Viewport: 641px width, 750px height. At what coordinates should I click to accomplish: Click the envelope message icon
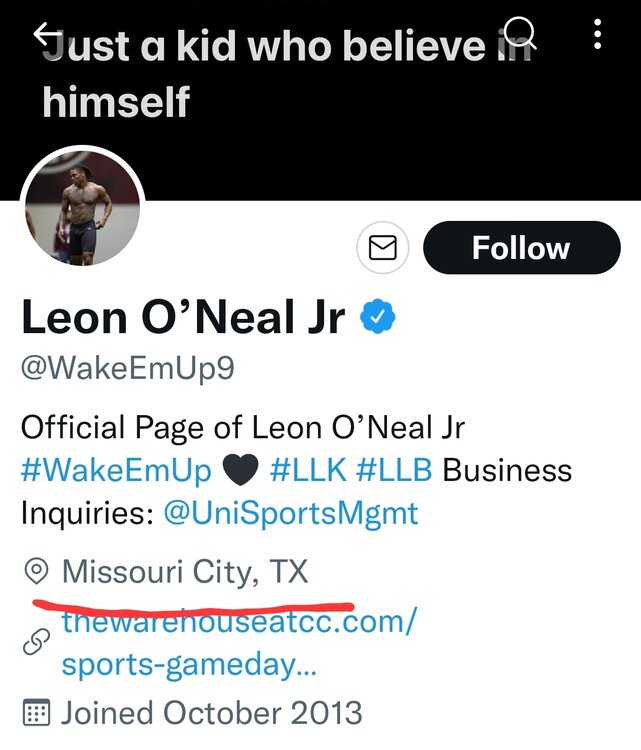click(x=383, y=247)
